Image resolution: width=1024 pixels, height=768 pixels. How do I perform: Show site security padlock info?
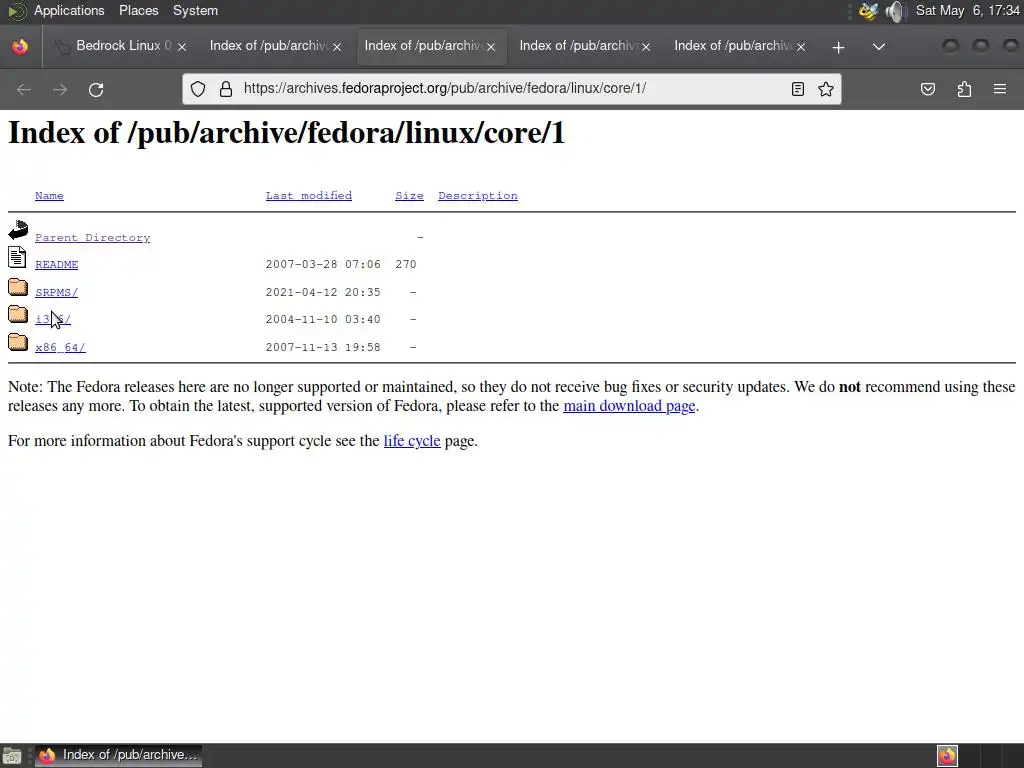pyautogui.click(x=226, y=89)
